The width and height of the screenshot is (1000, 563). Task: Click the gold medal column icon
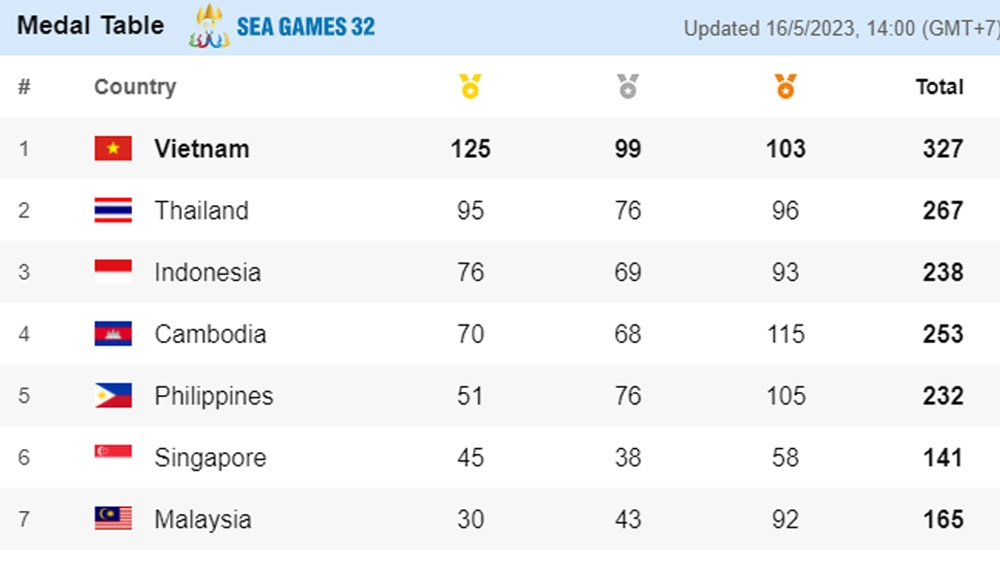(x=471, y=86)
